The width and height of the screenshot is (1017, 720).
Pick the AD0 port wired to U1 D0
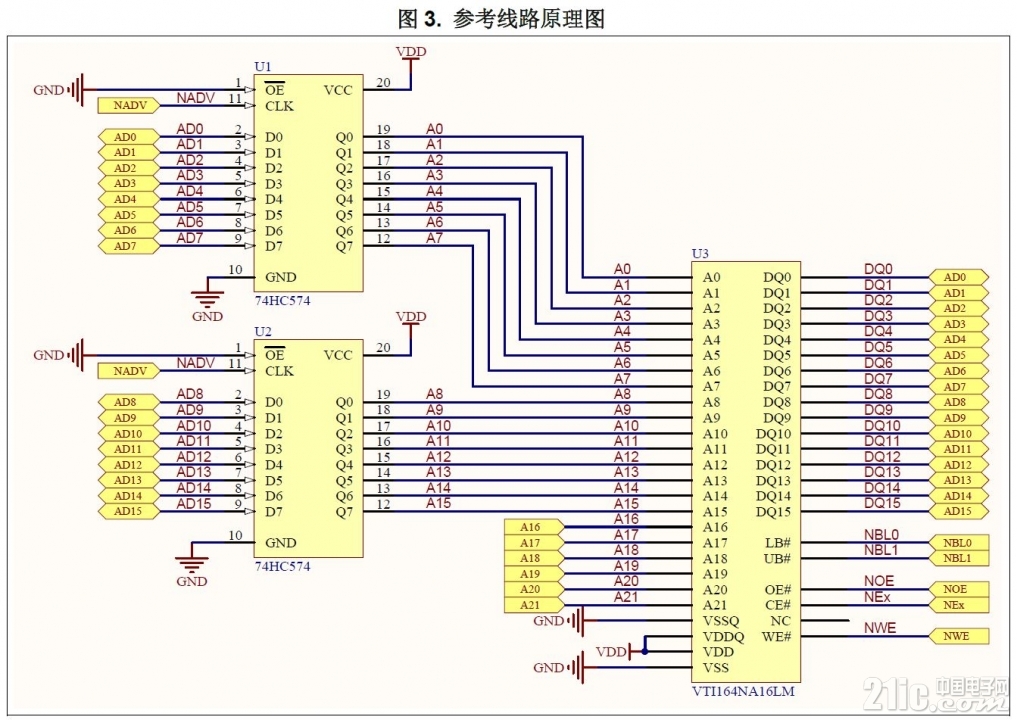pos(128,137)
